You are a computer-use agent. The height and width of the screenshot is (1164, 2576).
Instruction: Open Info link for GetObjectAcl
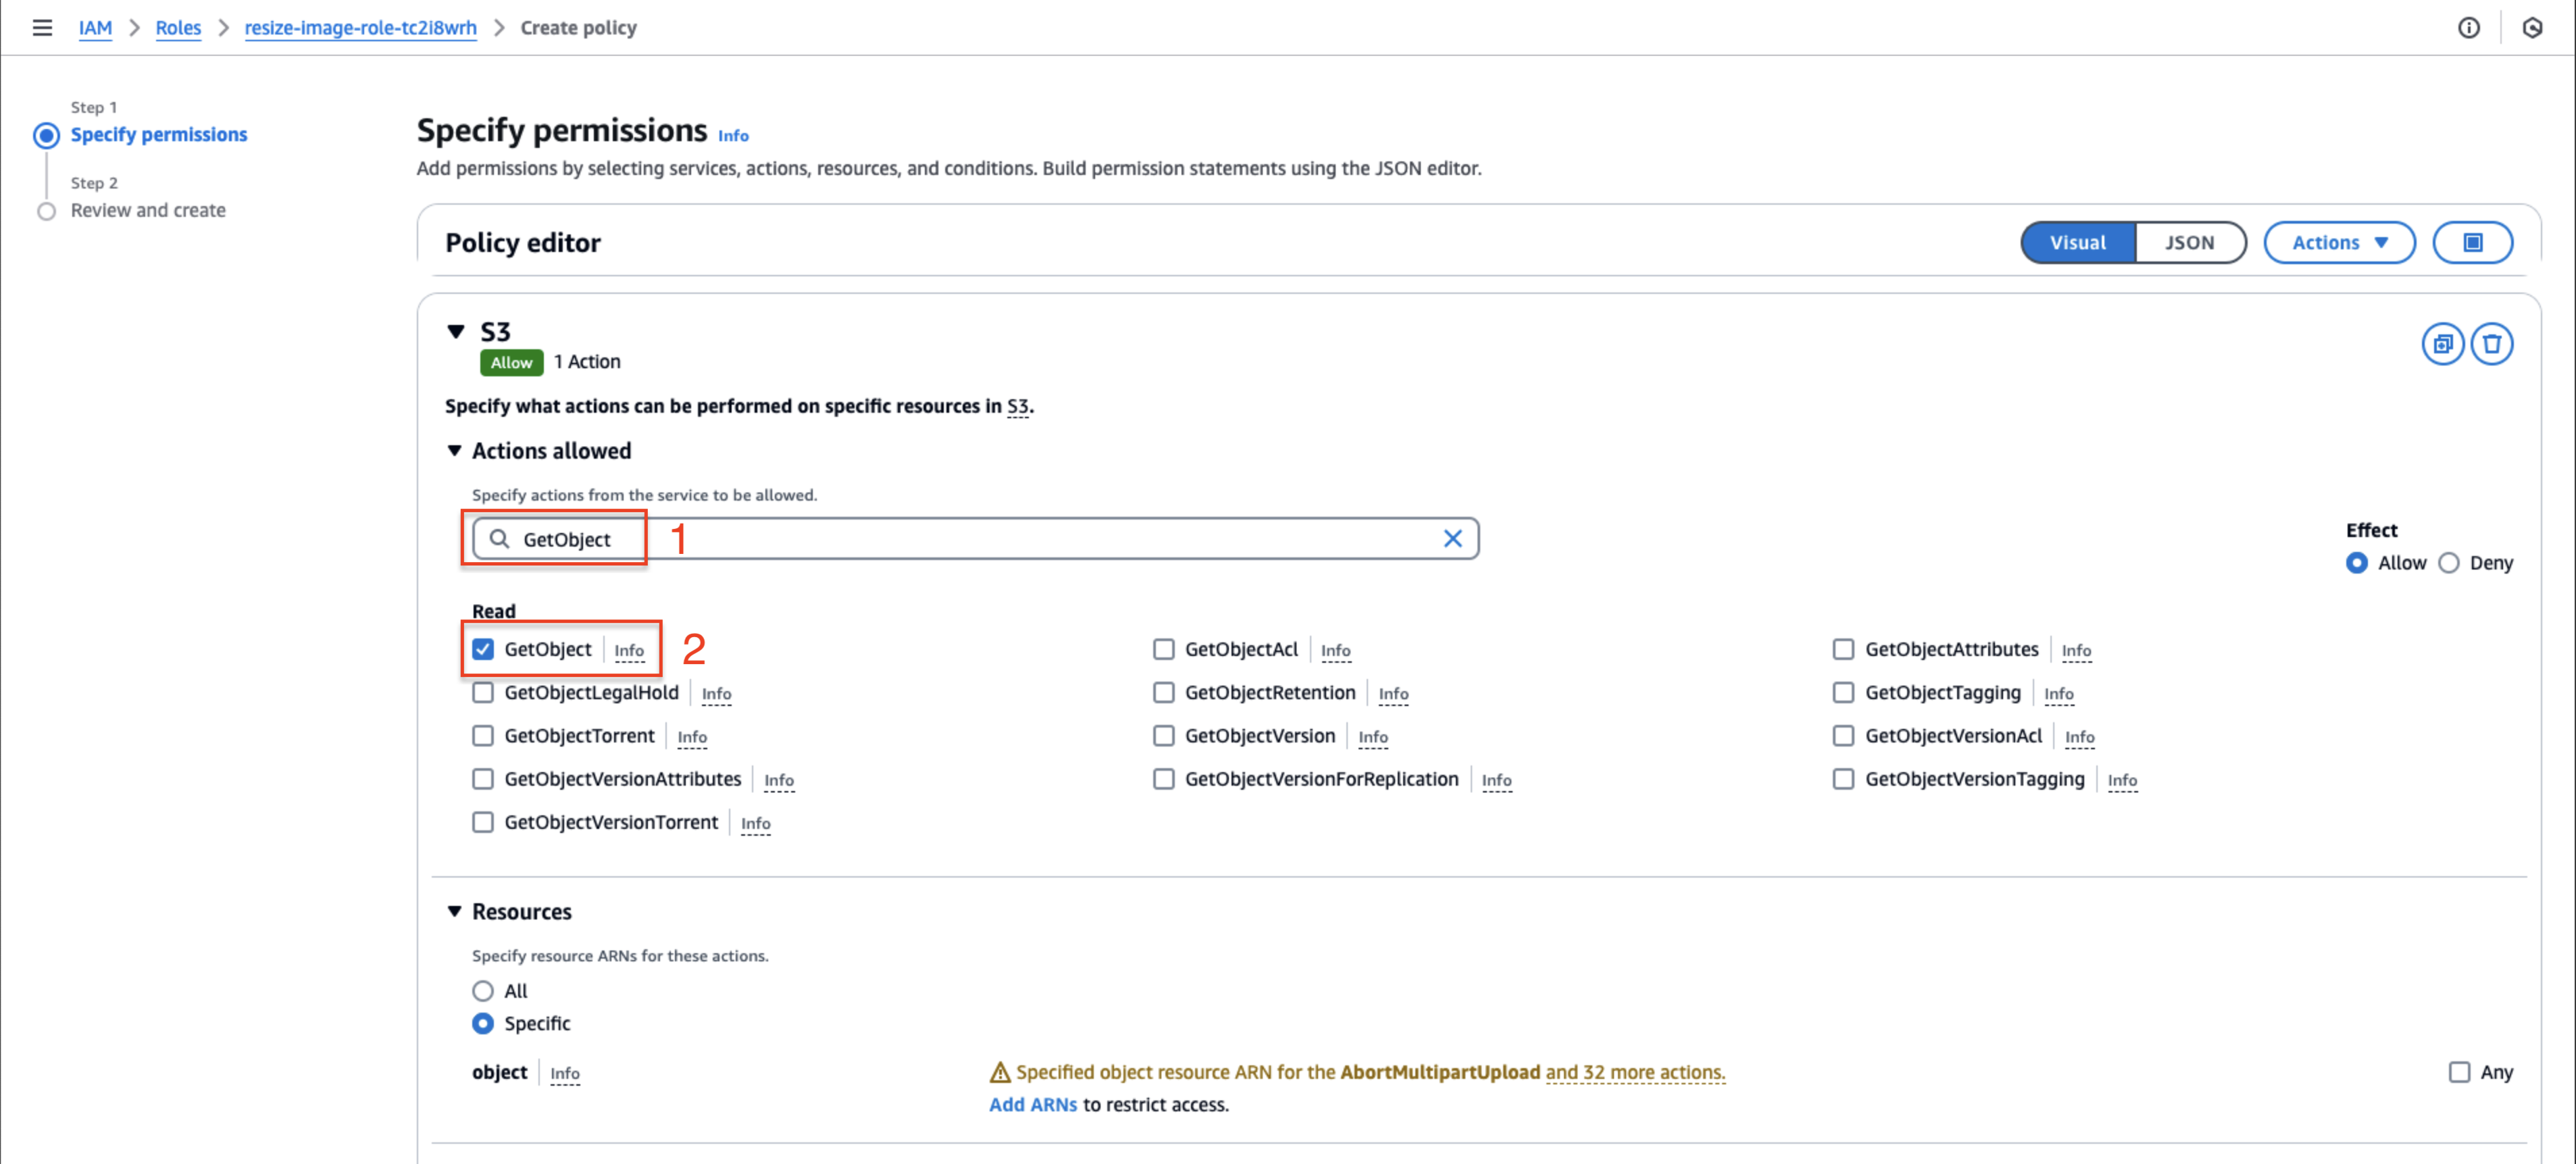tap(1335, 650)
